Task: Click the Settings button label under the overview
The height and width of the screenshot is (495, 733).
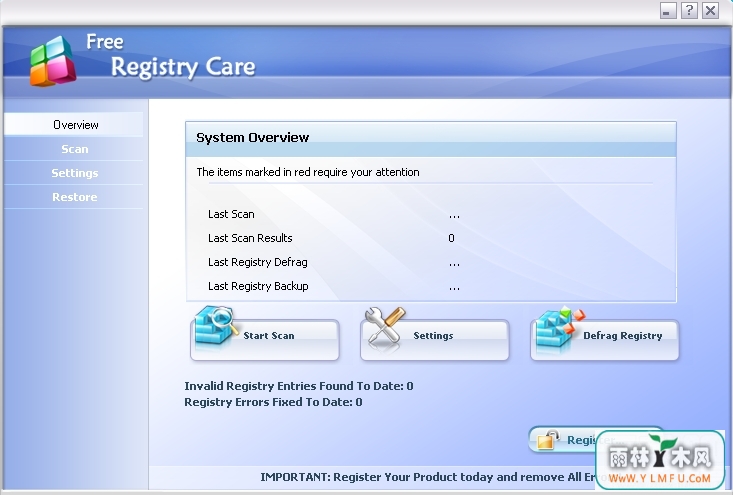Action: (x=433, y=336)
